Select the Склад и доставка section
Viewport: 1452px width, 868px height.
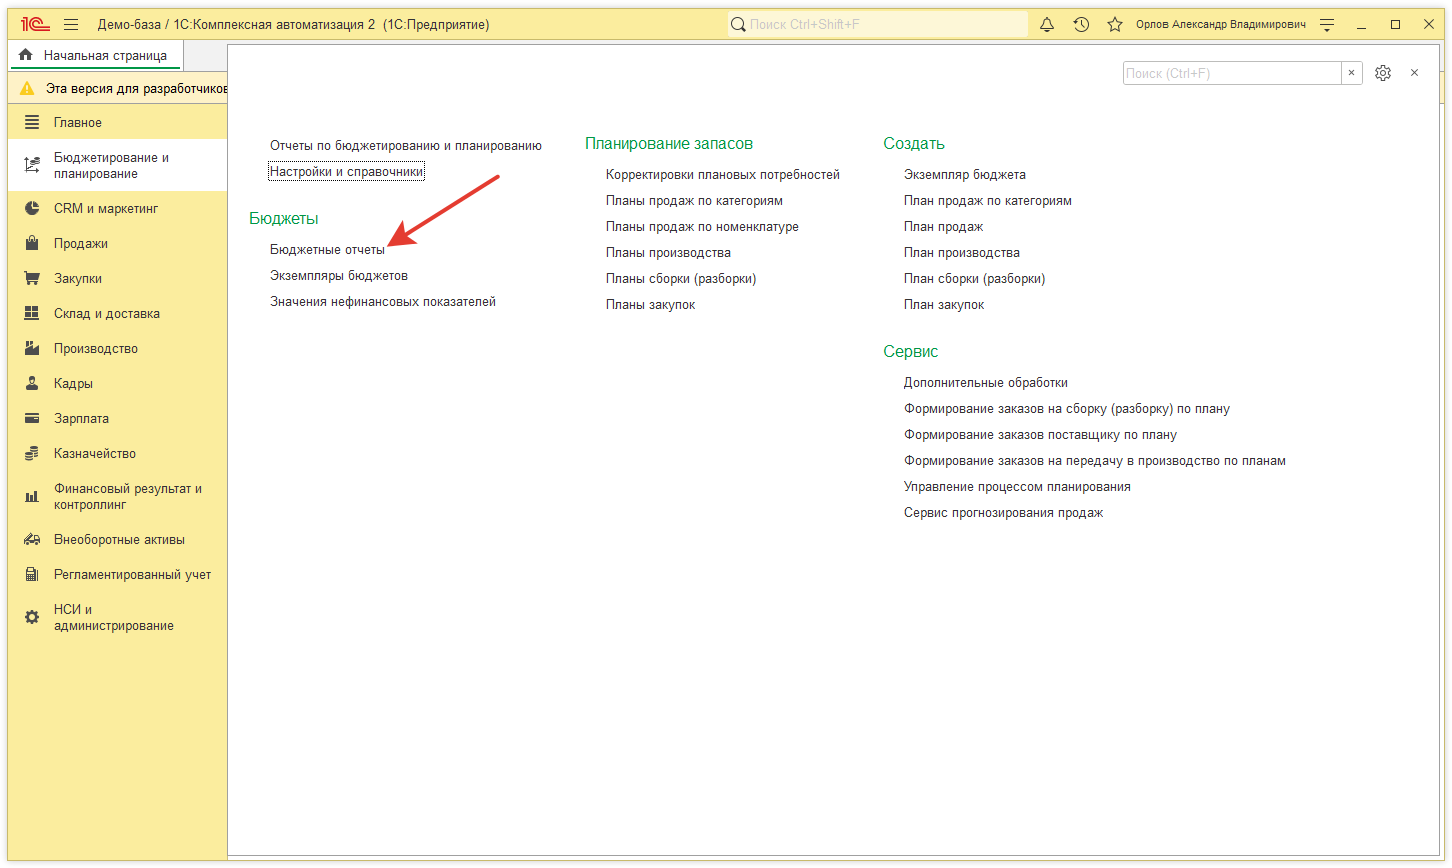(x=107, y=314)
